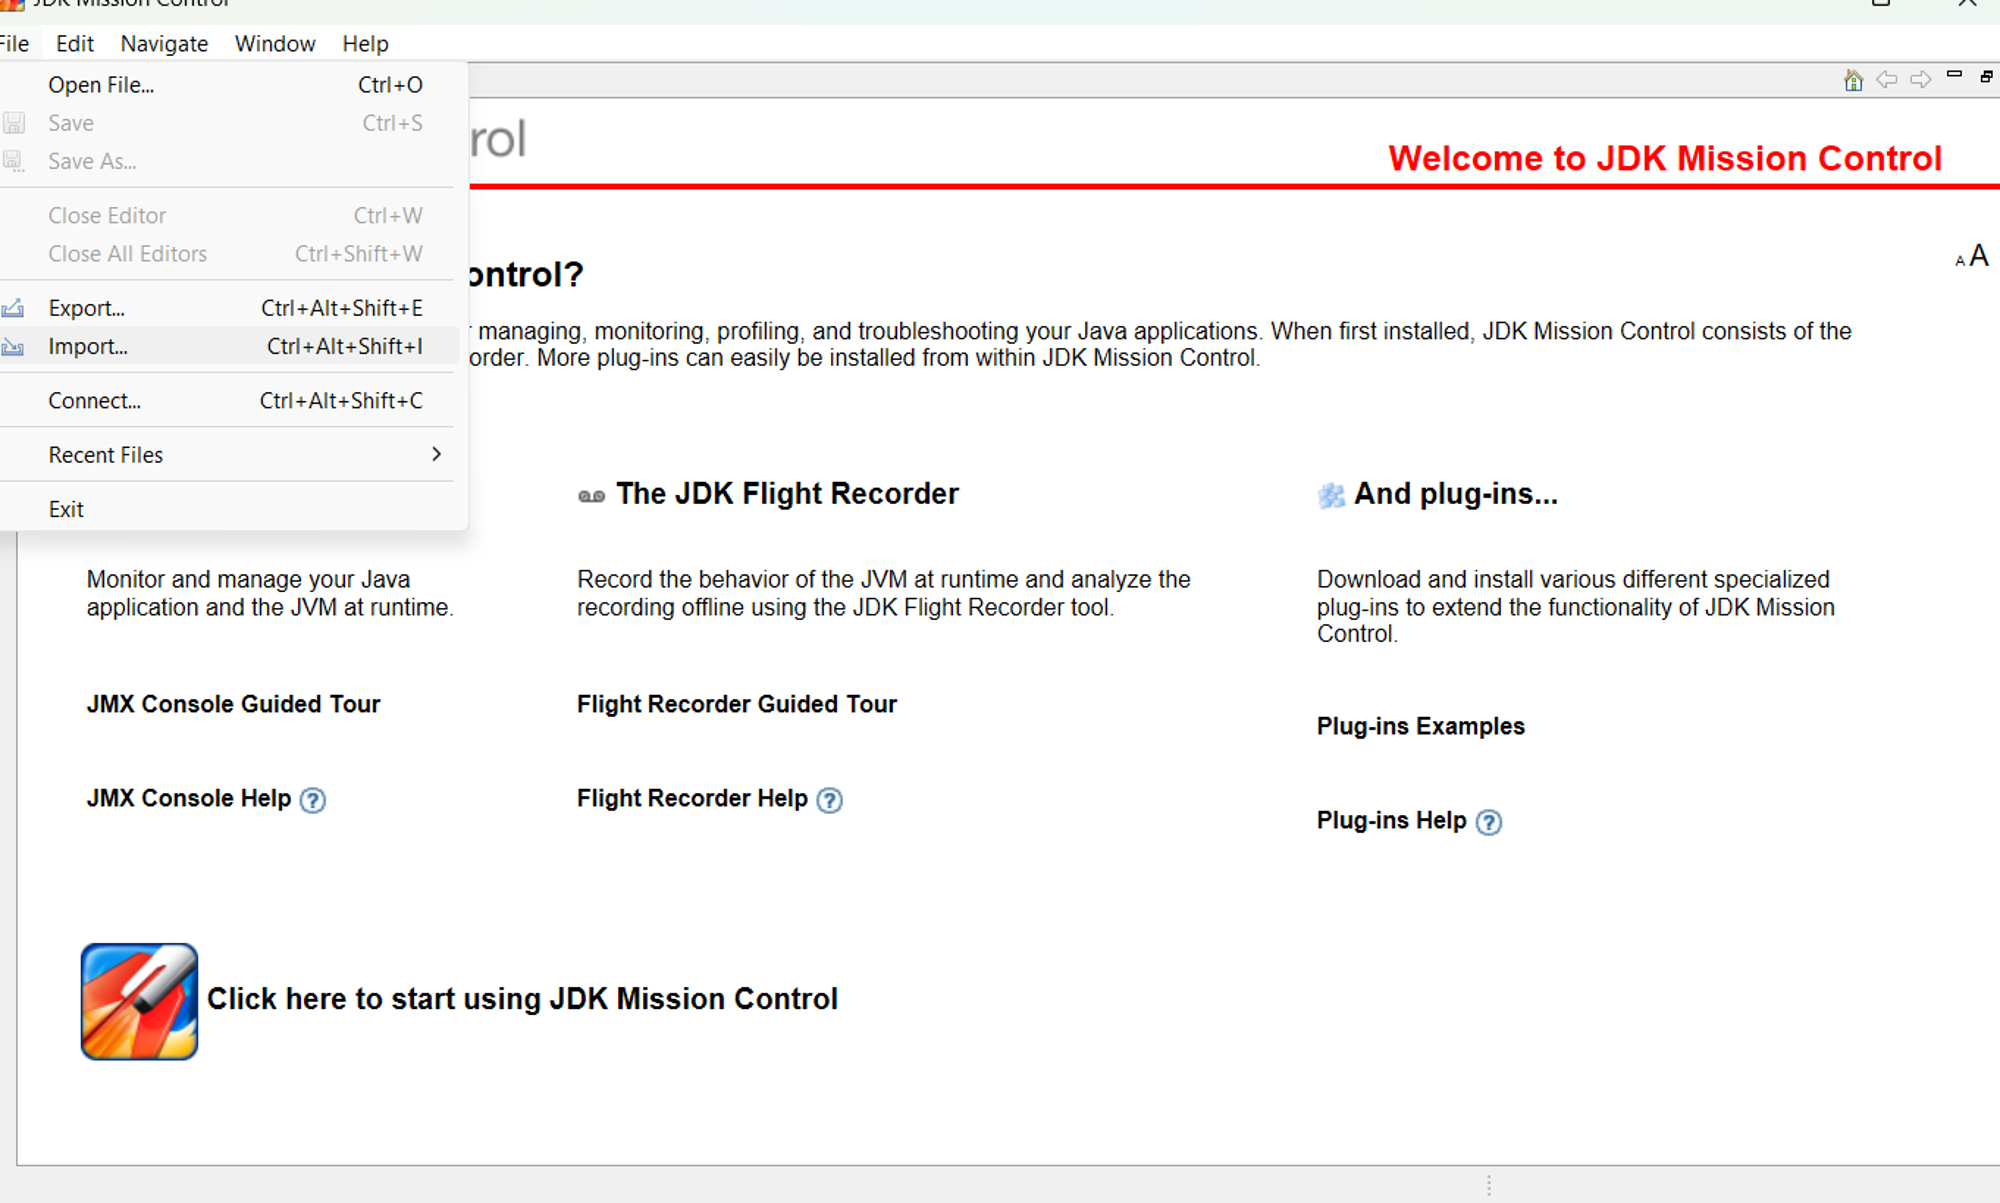
Task: Click the Plug-ins Help question icon
Action: pyautogui.click(x=1489, y=822)
